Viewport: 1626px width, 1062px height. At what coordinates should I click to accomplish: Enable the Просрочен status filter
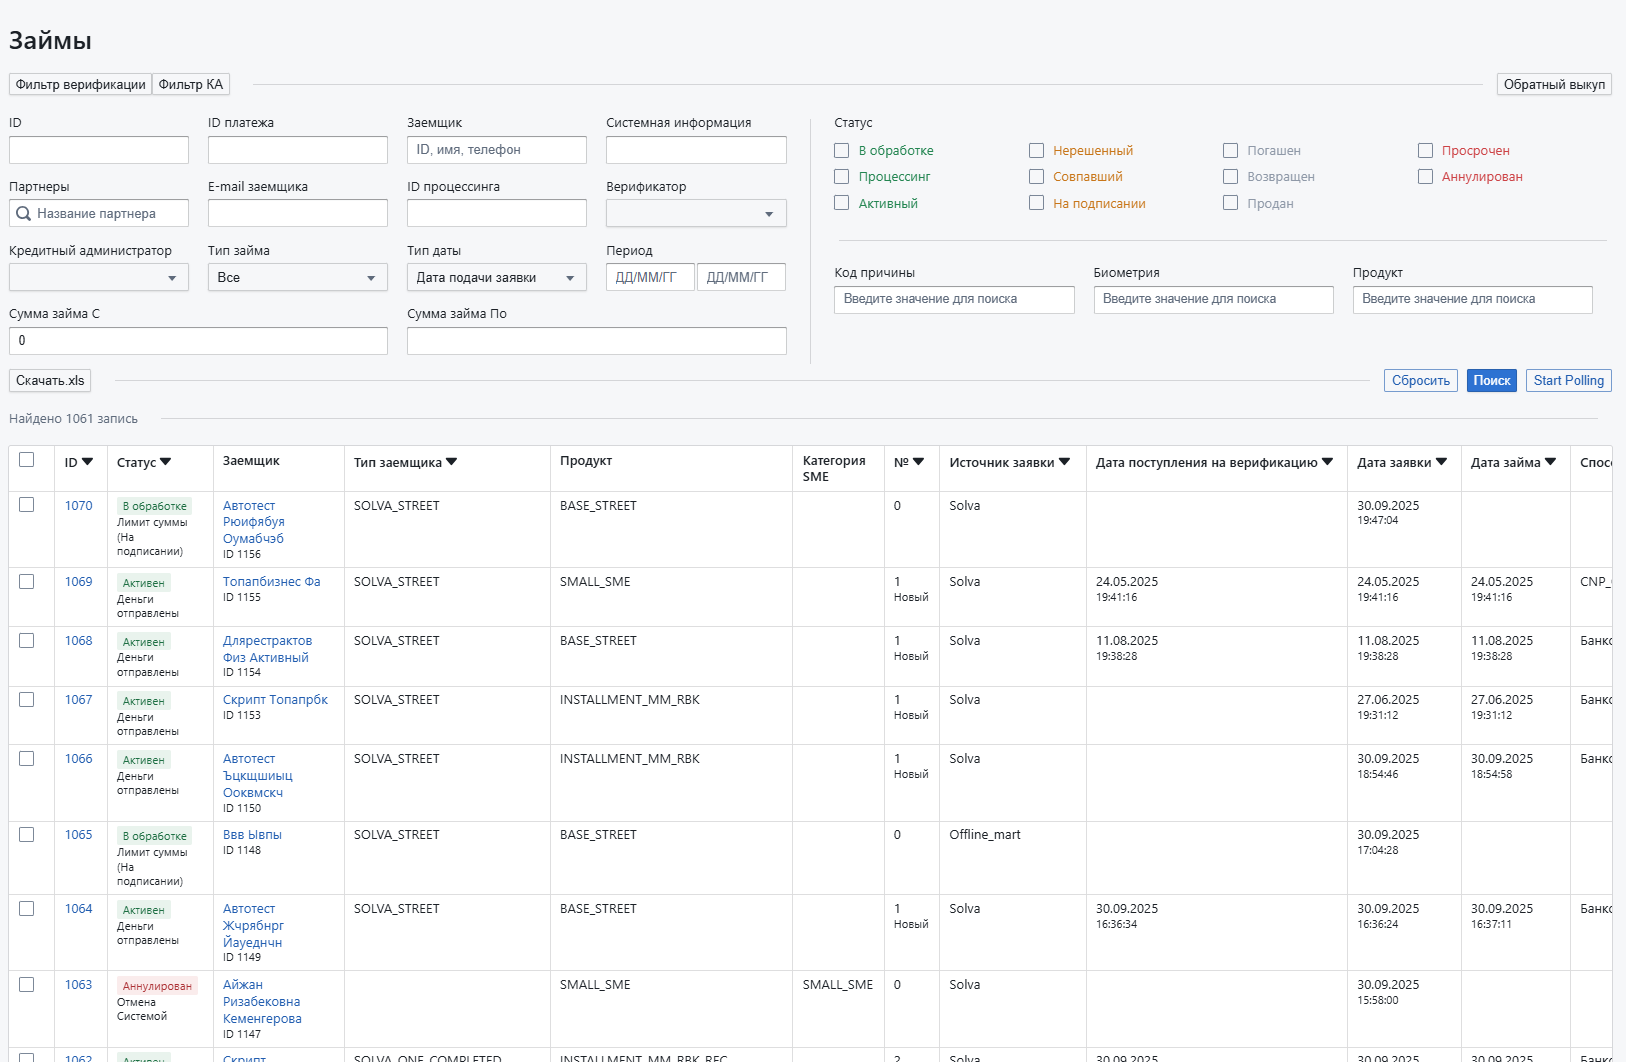click(1425, 151)
